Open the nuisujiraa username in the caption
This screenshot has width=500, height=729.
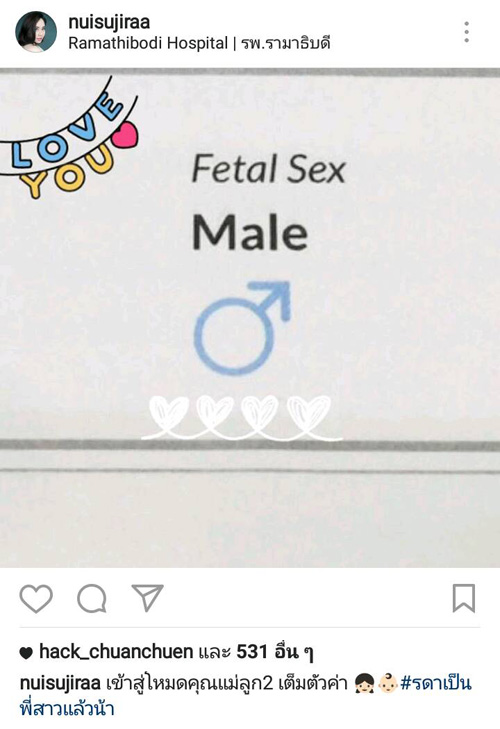pyautogui.click(x=60, y=684)
